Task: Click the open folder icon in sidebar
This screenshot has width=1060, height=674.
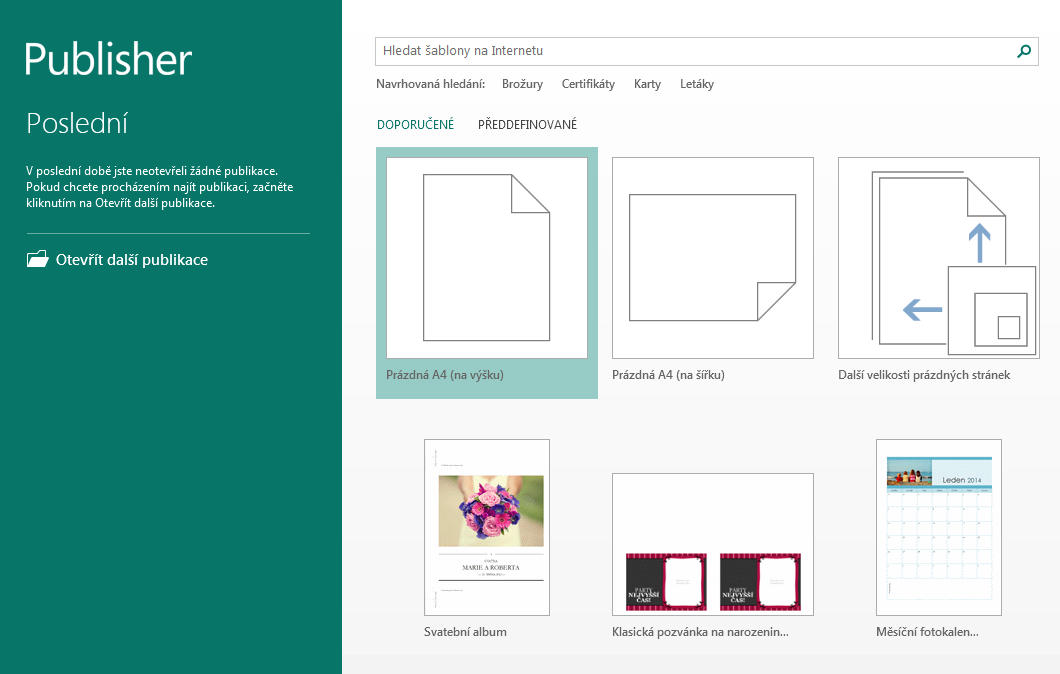Action: (38, 259)
